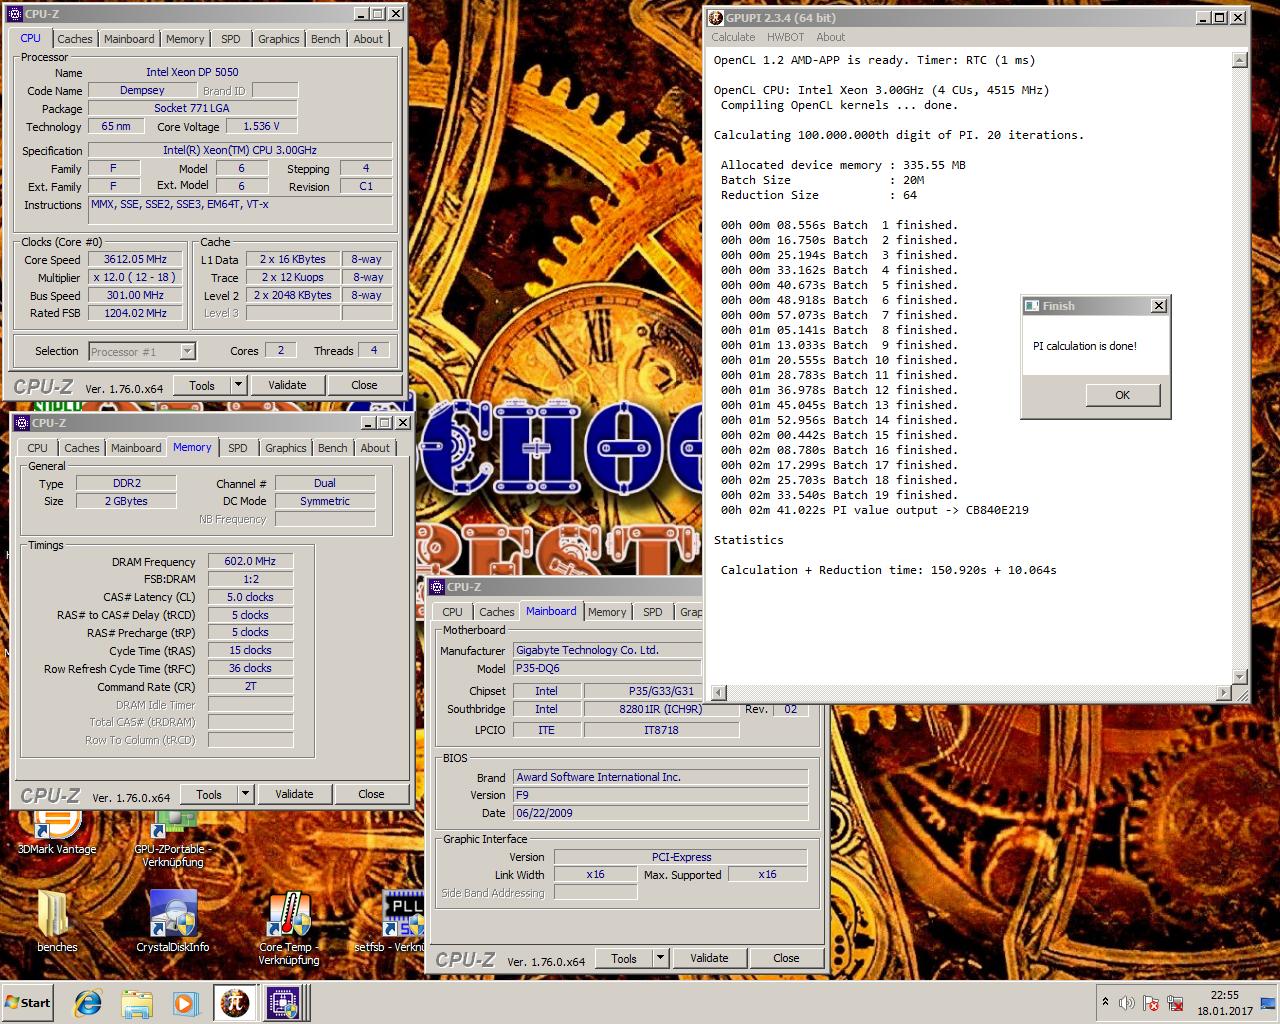Click Validate in the CPU-Z processor window
This screenshot has height=1024, width=1280.
click(287, 385)
